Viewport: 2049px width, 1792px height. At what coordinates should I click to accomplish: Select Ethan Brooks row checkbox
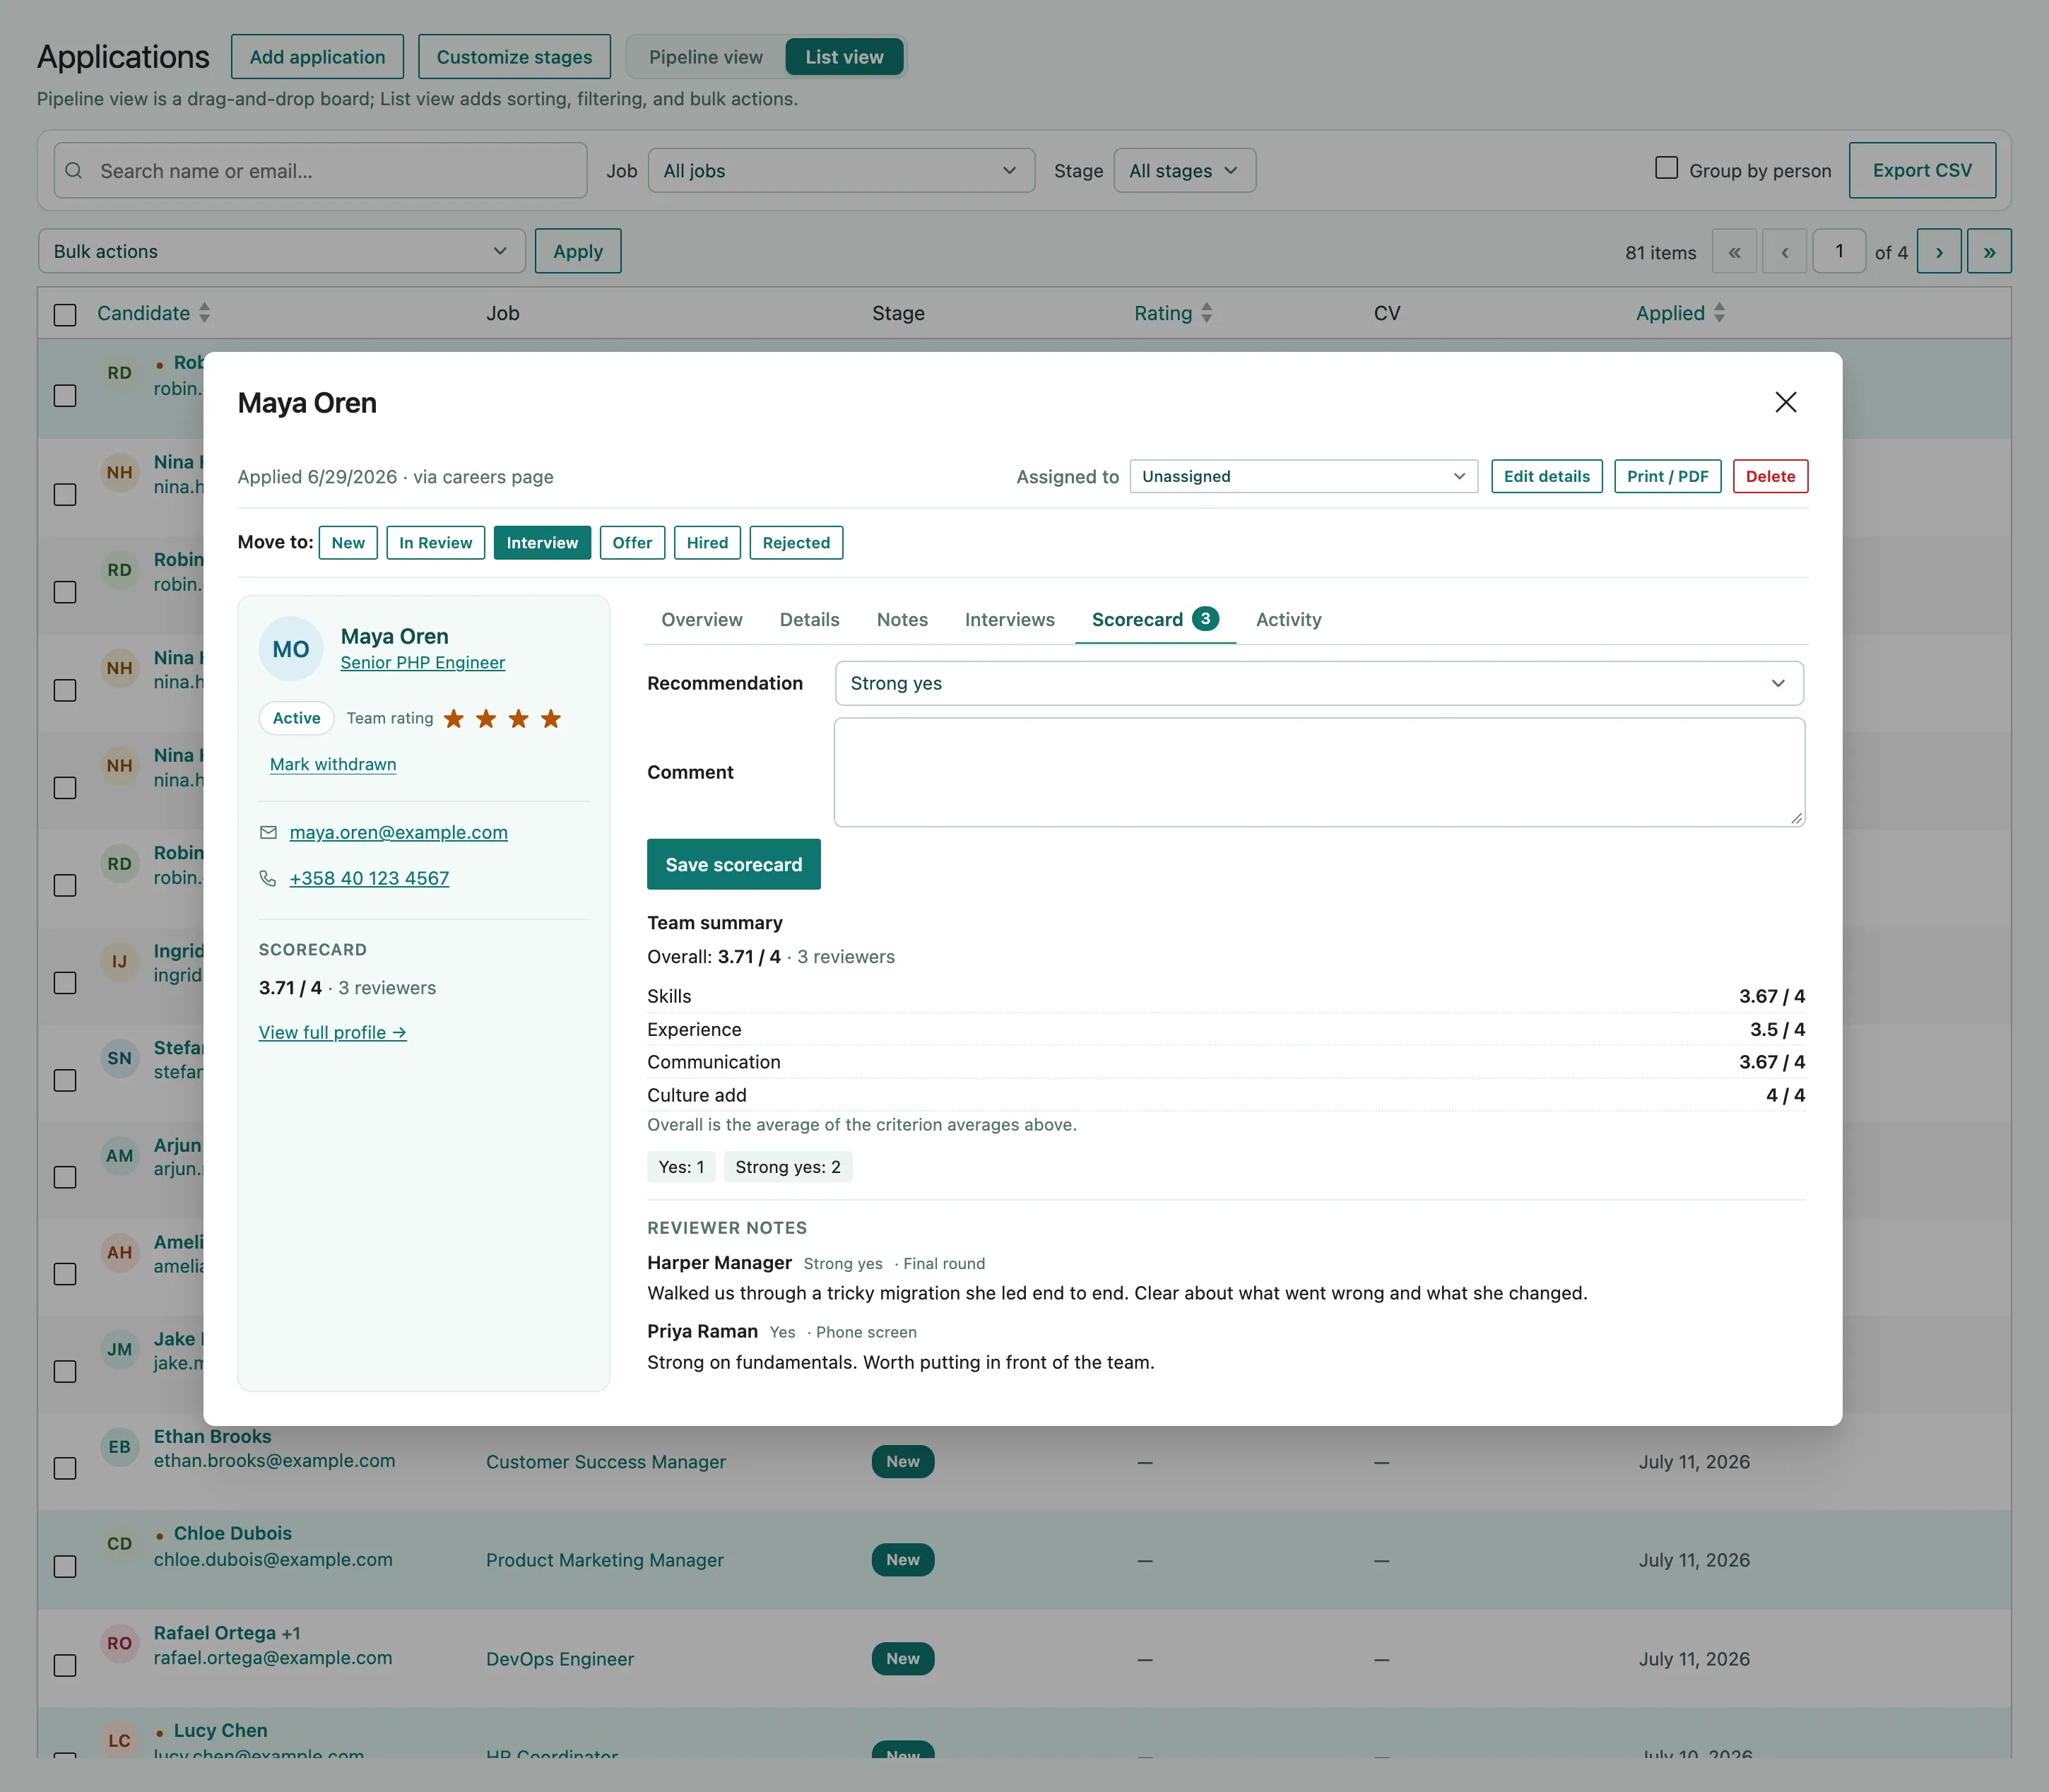[x=65, y=1468]
